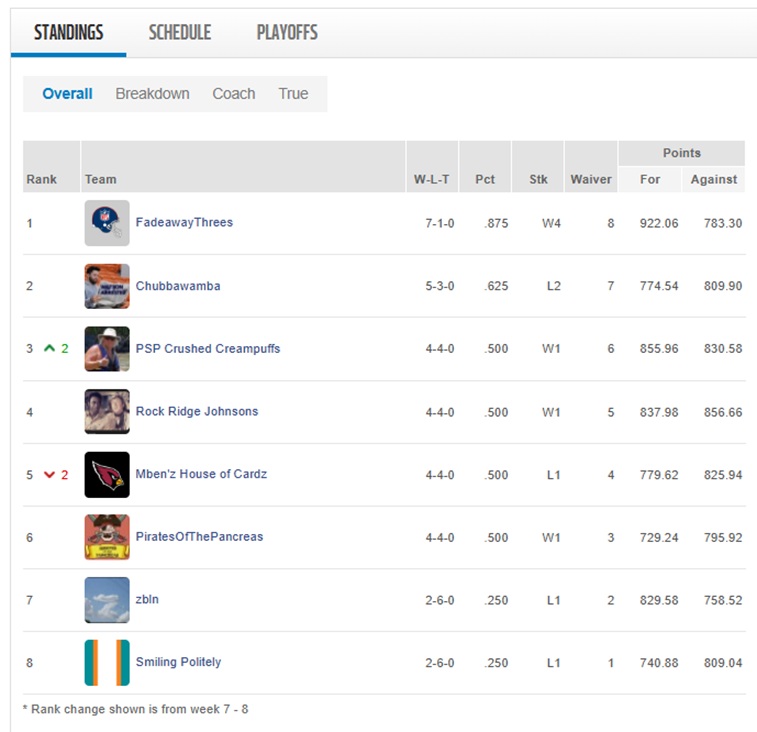Viewport: 757px width, 732px height.
Task: Open zbln team page link
Action: (x=147, y=599)
